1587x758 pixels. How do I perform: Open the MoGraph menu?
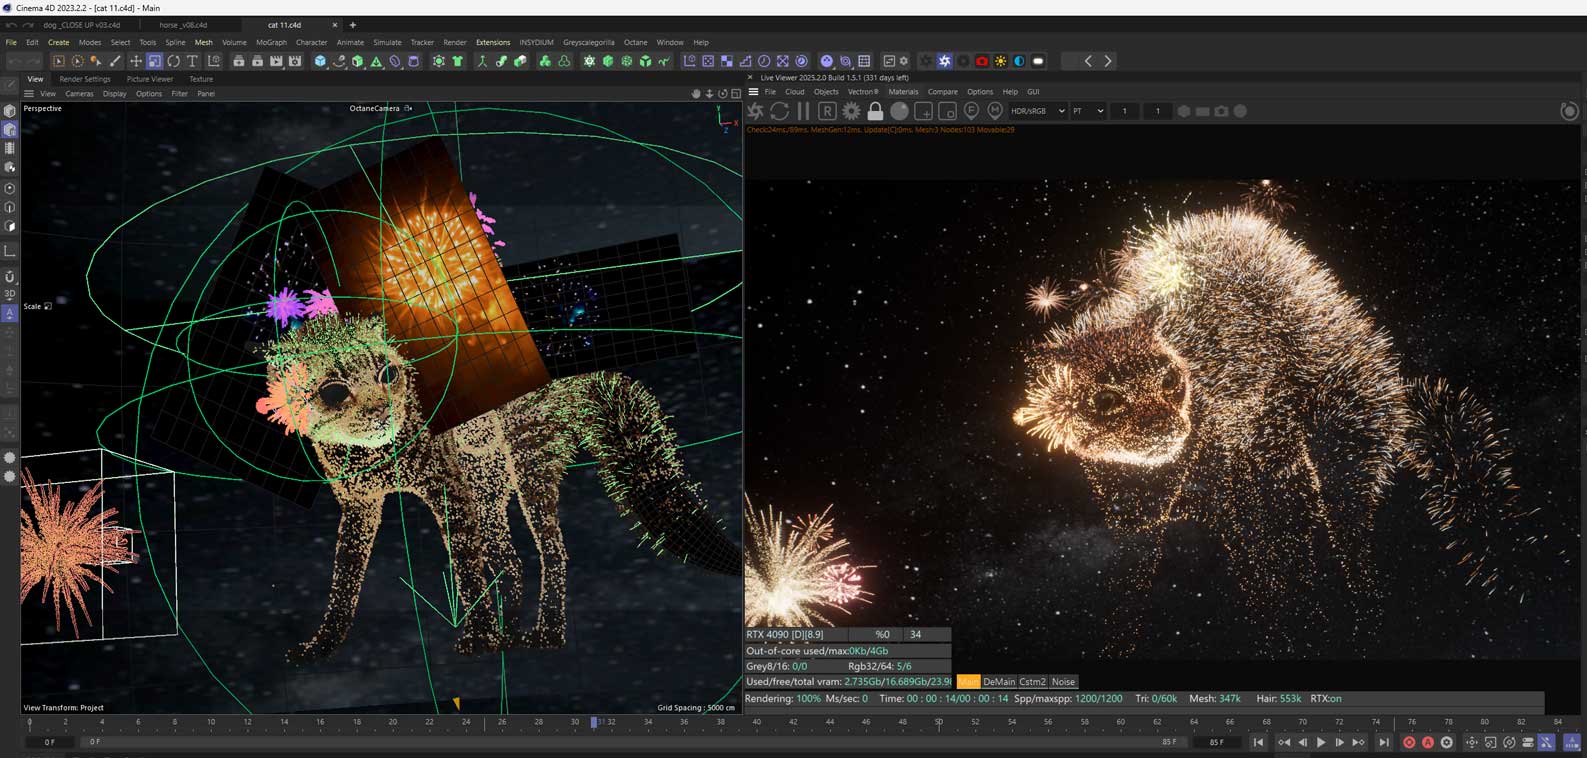pyautogui.click(x=271, y=43)
